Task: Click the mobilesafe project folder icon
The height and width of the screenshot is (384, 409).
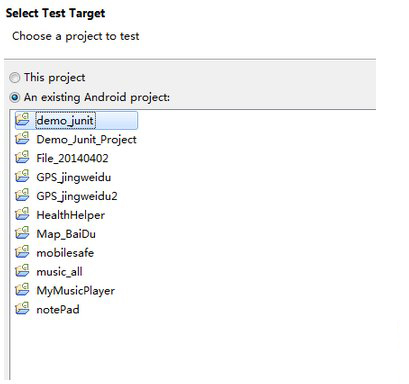Action: click(x=22, y=252)
